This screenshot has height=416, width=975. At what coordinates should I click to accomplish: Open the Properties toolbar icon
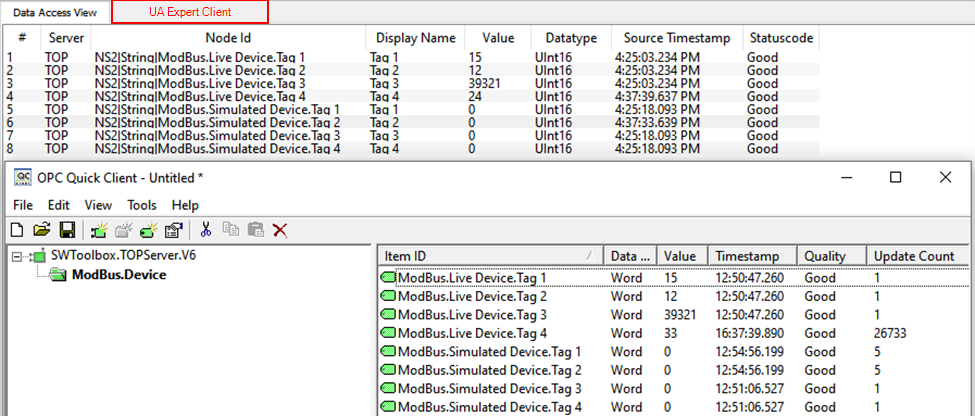tap(173, 230)
